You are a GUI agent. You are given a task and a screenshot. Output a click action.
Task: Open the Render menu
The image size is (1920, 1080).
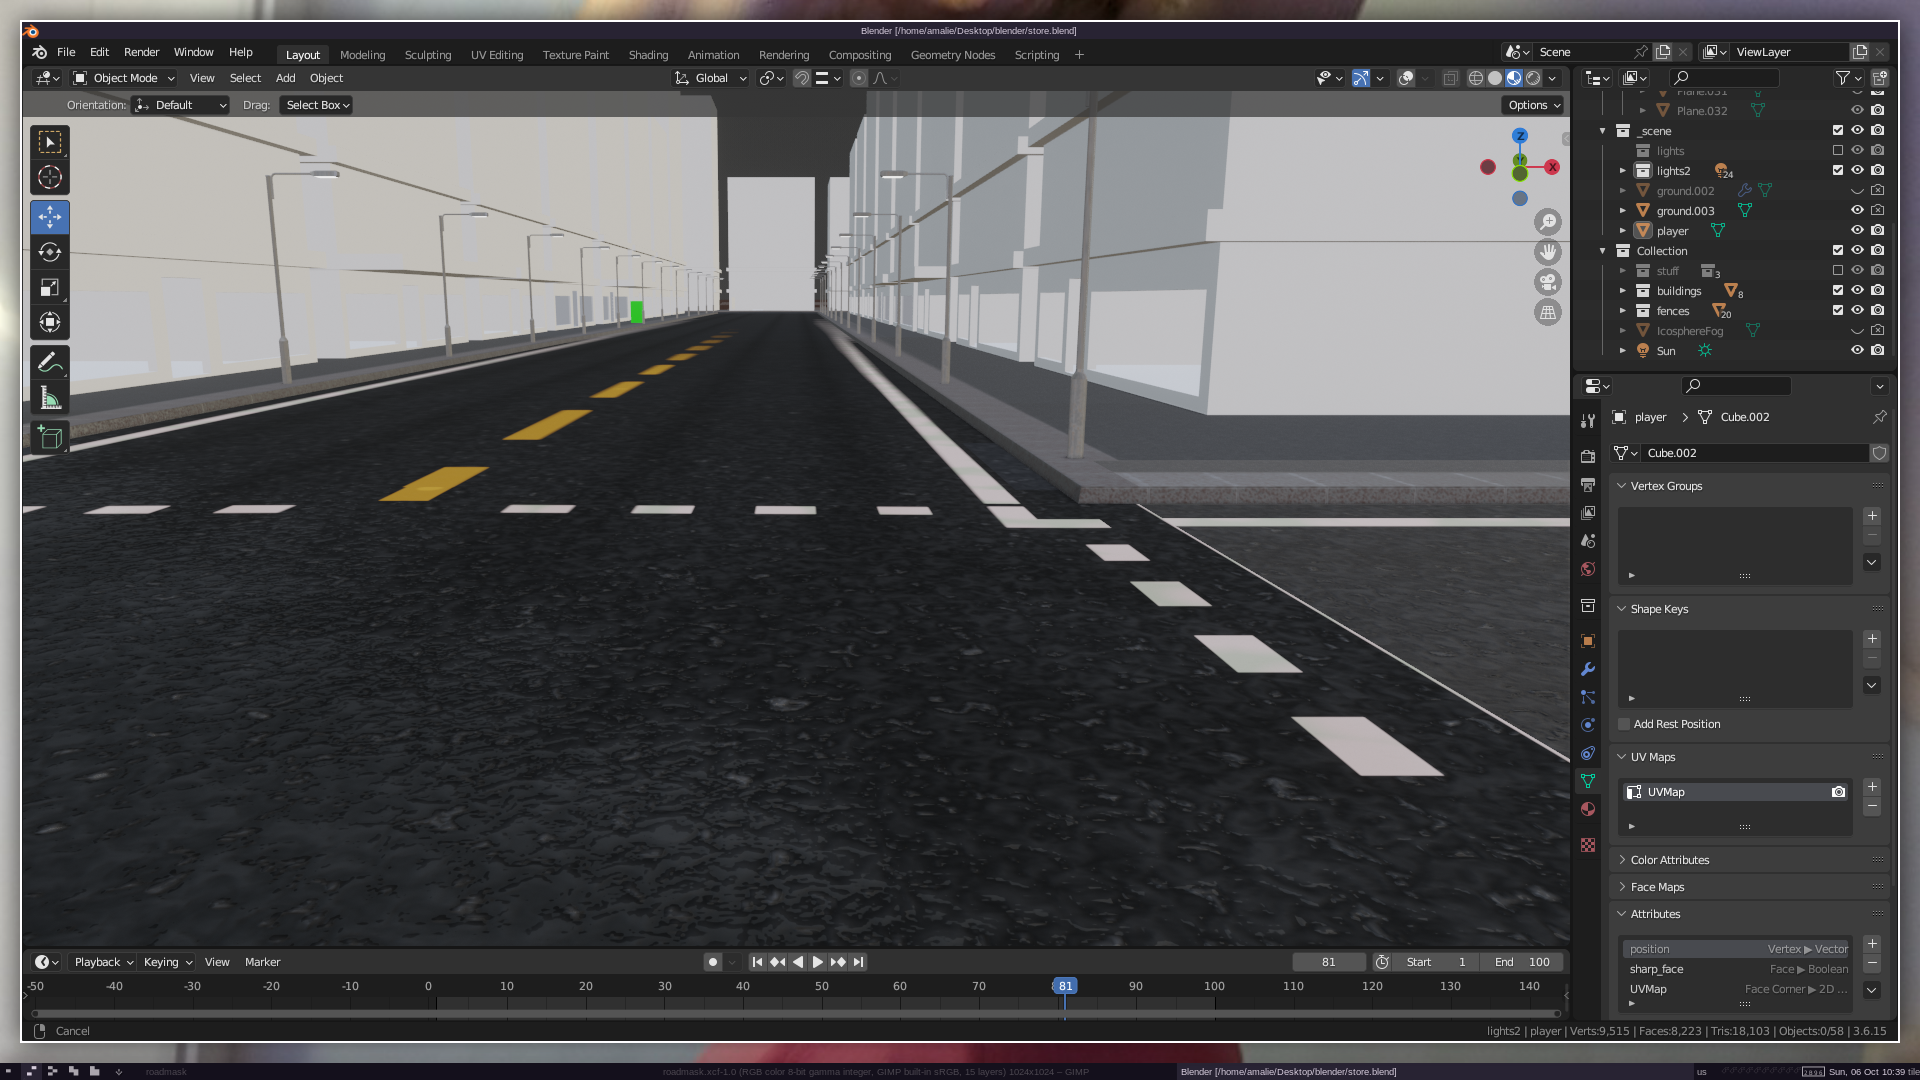point(141,52)
